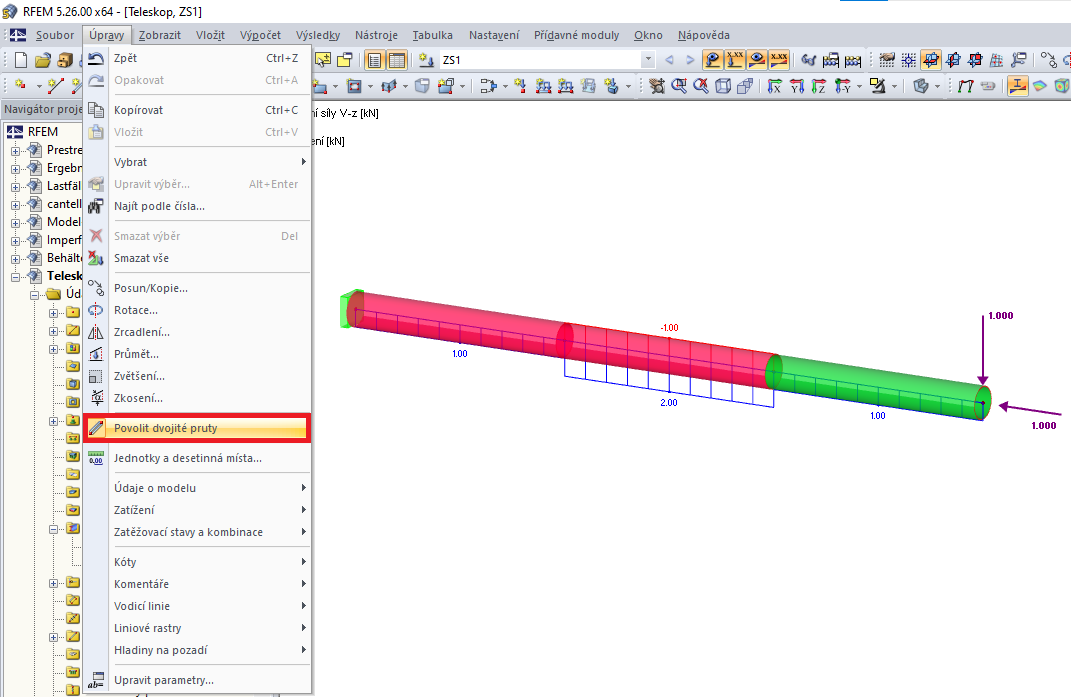Select the Behält model tree item
The image size is (1071, 697).
64,258
